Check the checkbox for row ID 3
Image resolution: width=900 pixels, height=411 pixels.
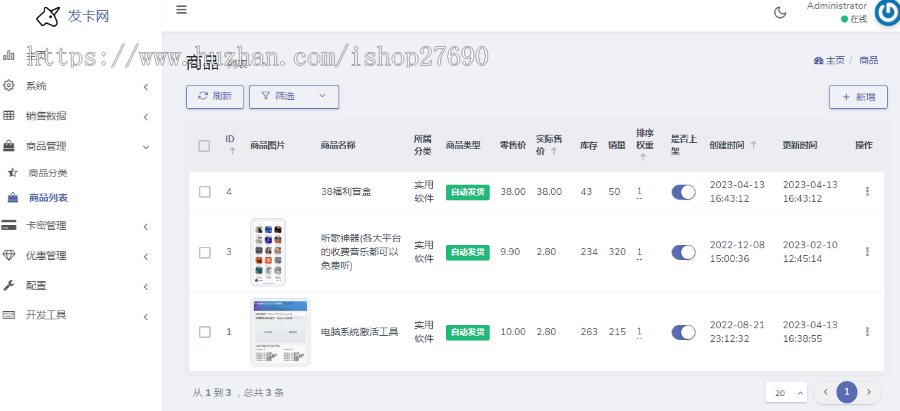coord(204,252)
